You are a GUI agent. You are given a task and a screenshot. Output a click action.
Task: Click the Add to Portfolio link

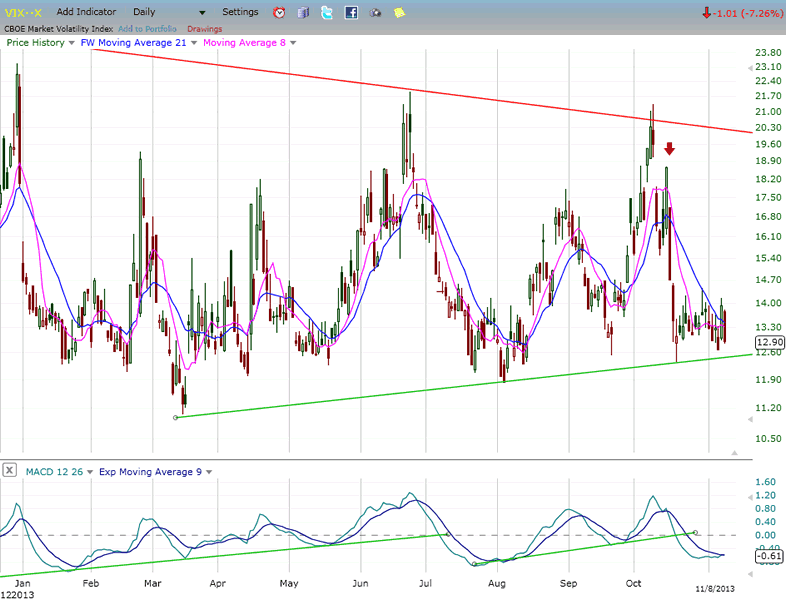[150, 28]
